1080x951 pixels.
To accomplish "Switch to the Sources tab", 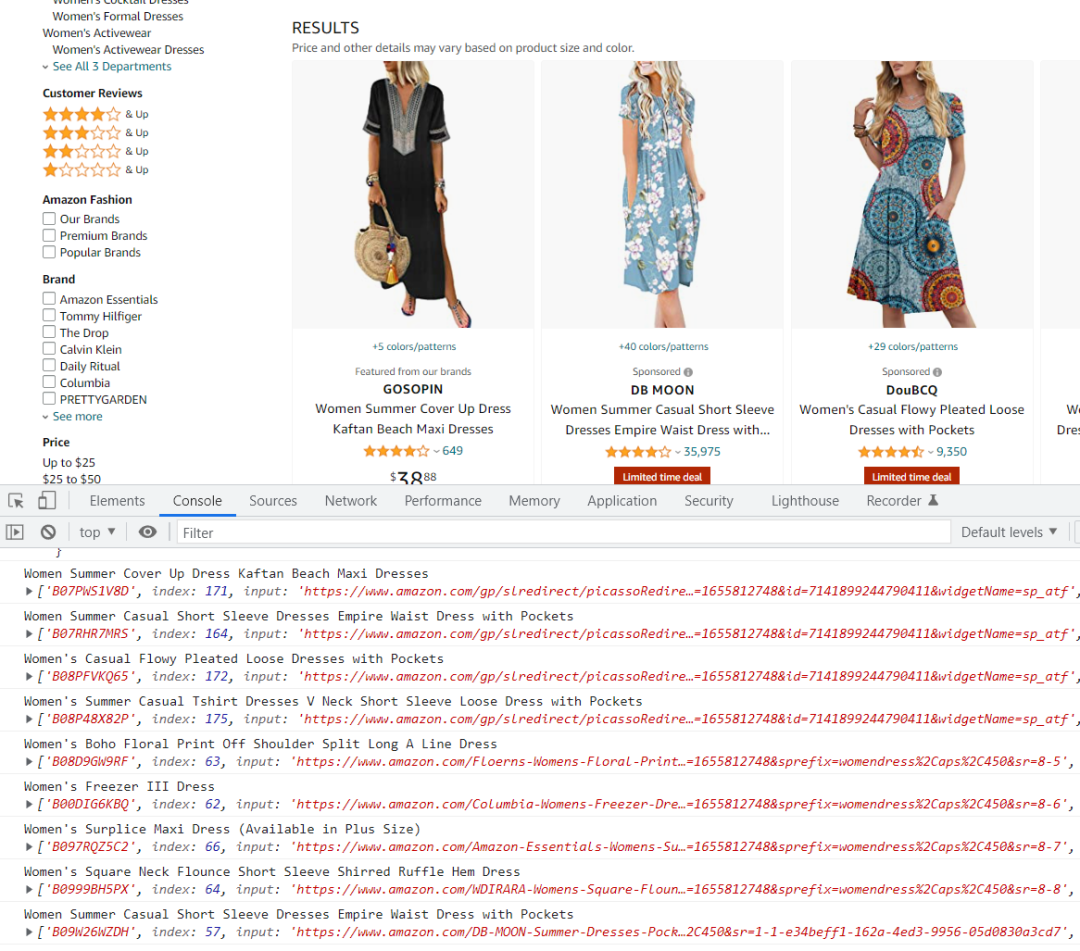I will pyautogui.click(x=273, y=501).
